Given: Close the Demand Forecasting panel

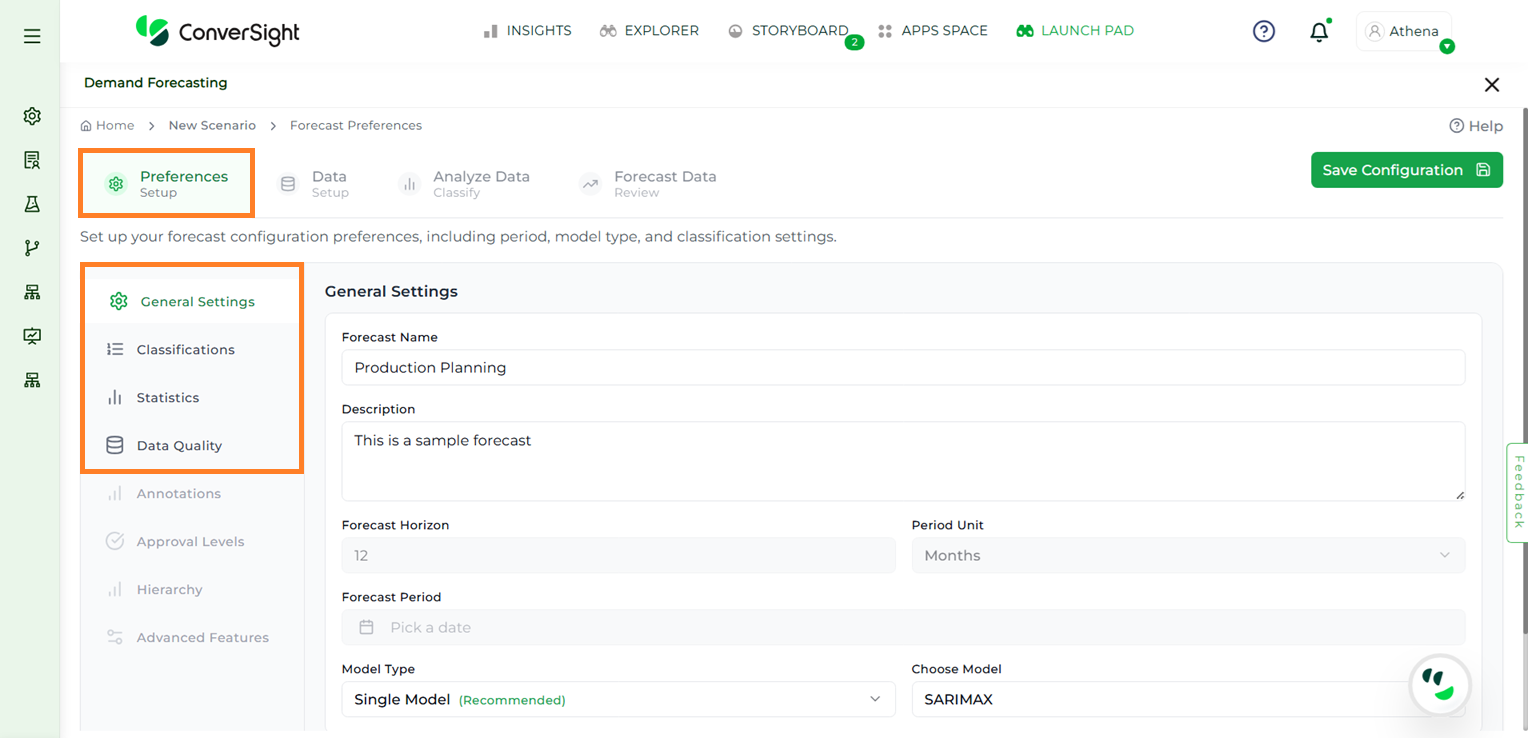Looking at the screenshot, I should coord(1491,85).
